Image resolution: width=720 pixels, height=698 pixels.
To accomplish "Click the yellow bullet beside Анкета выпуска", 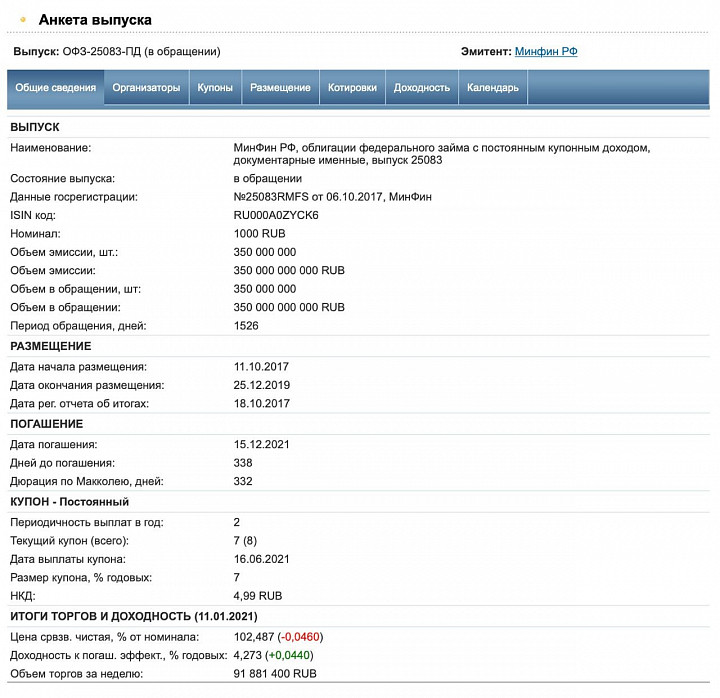I will 23,20.
